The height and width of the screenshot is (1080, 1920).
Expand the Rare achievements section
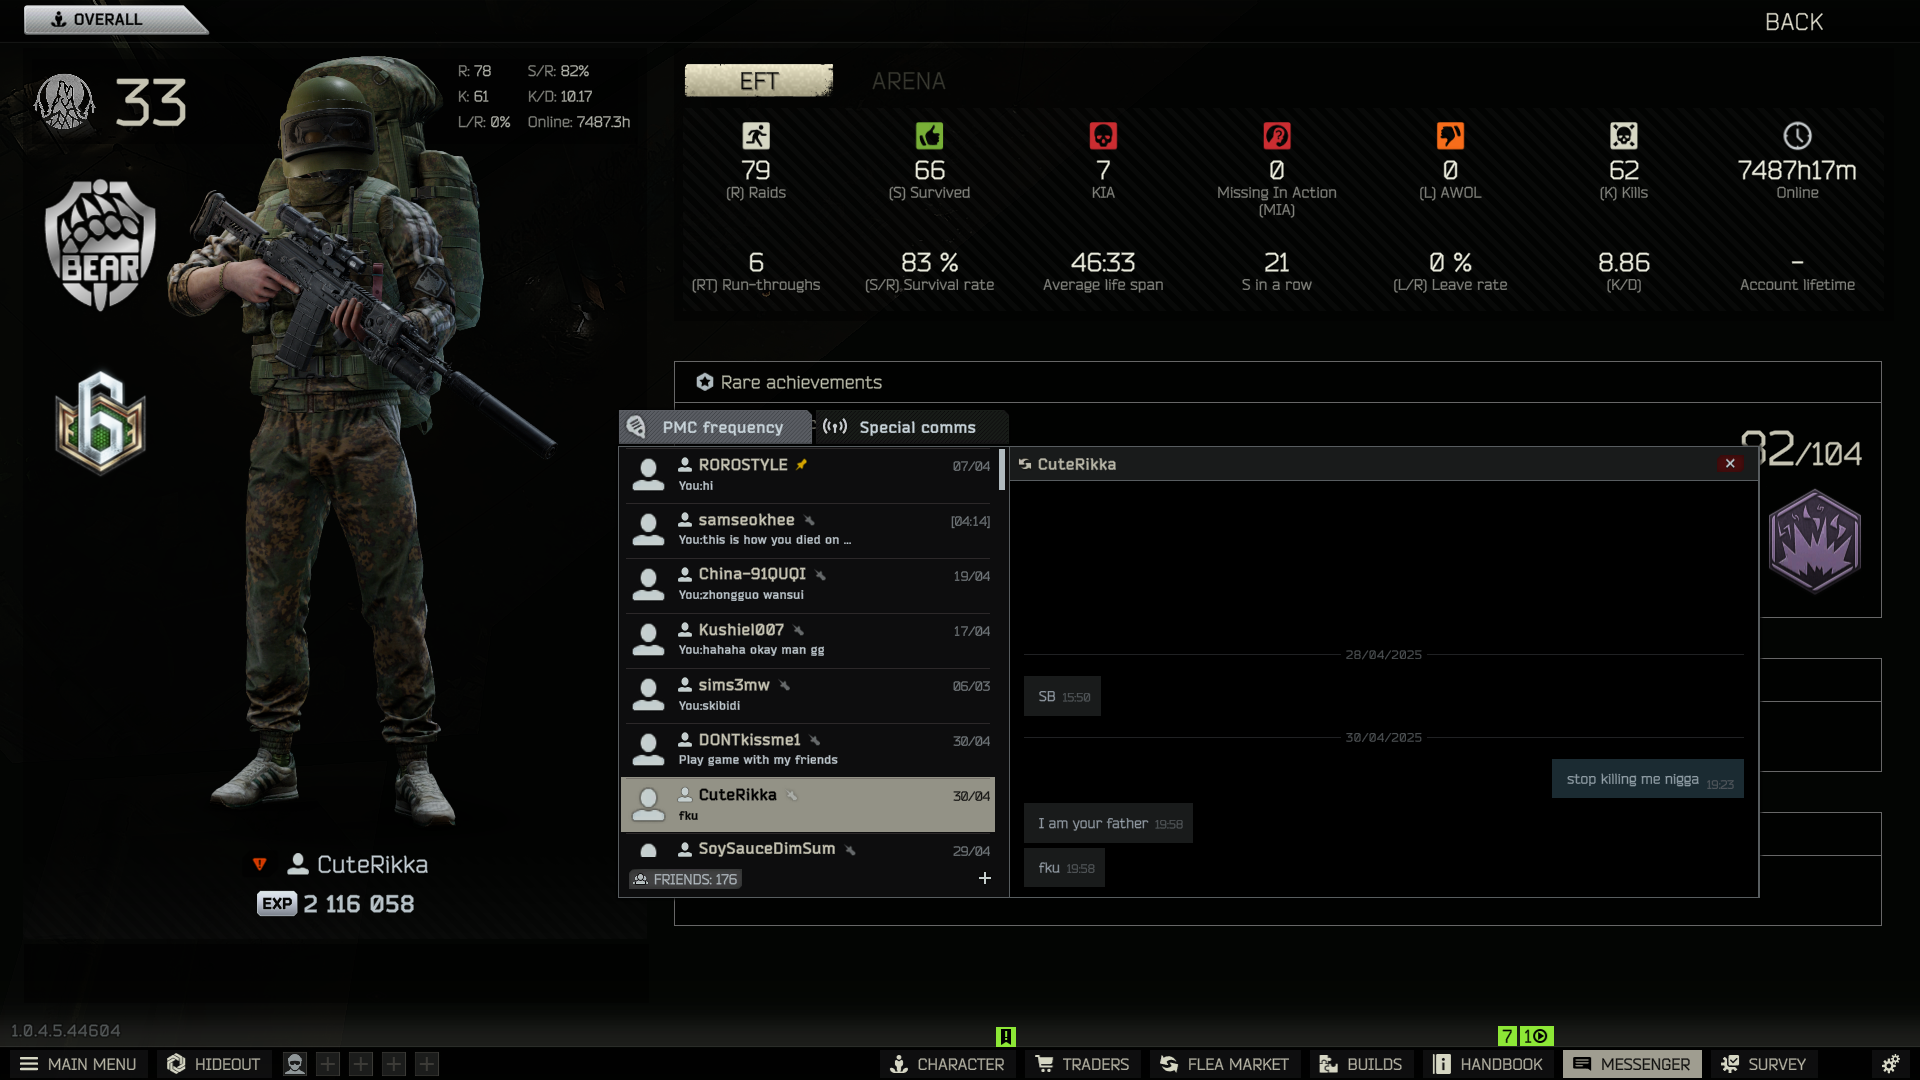pos(800,382)
